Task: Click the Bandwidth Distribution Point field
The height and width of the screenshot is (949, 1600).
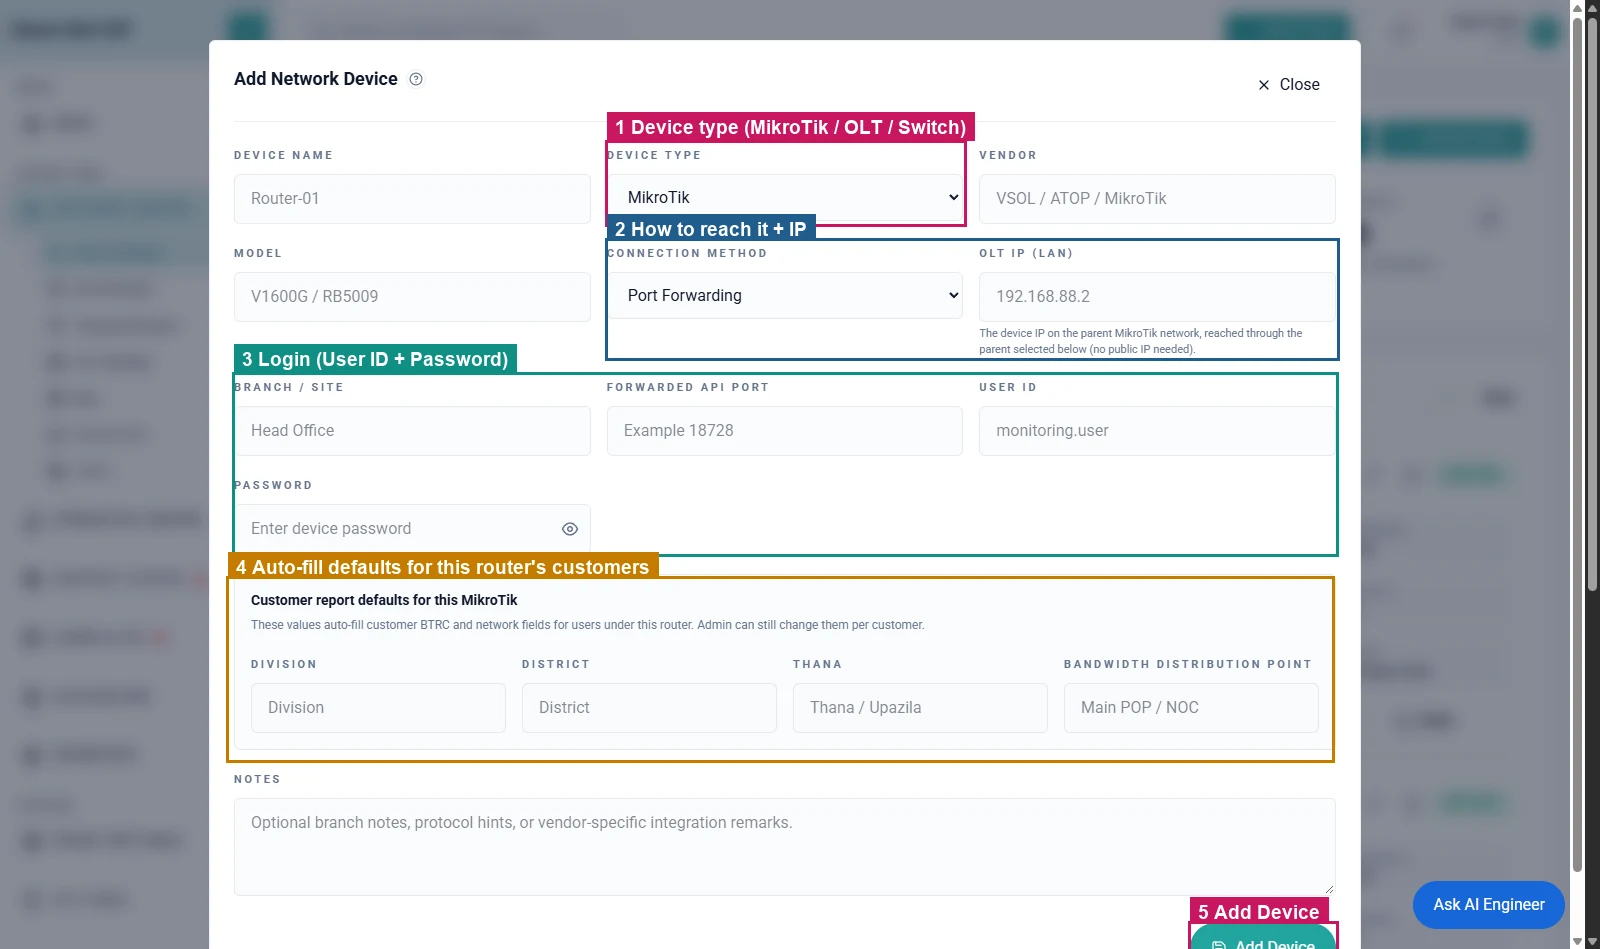Action: (1191, 708)
